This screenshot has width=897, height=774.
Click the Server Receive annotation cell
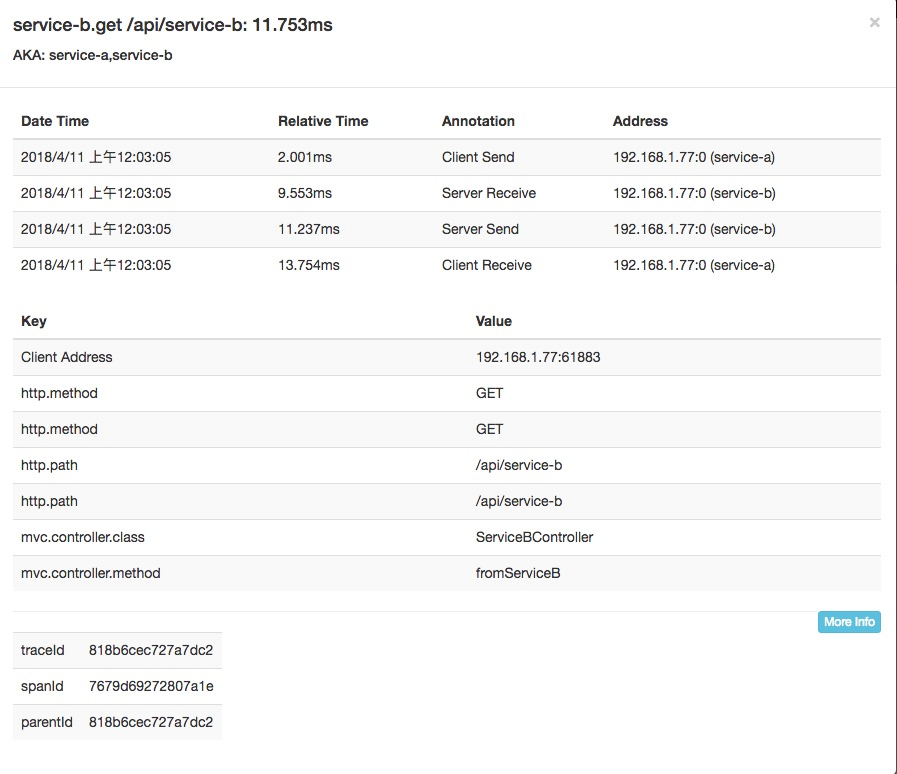click(x=489, y=193)
